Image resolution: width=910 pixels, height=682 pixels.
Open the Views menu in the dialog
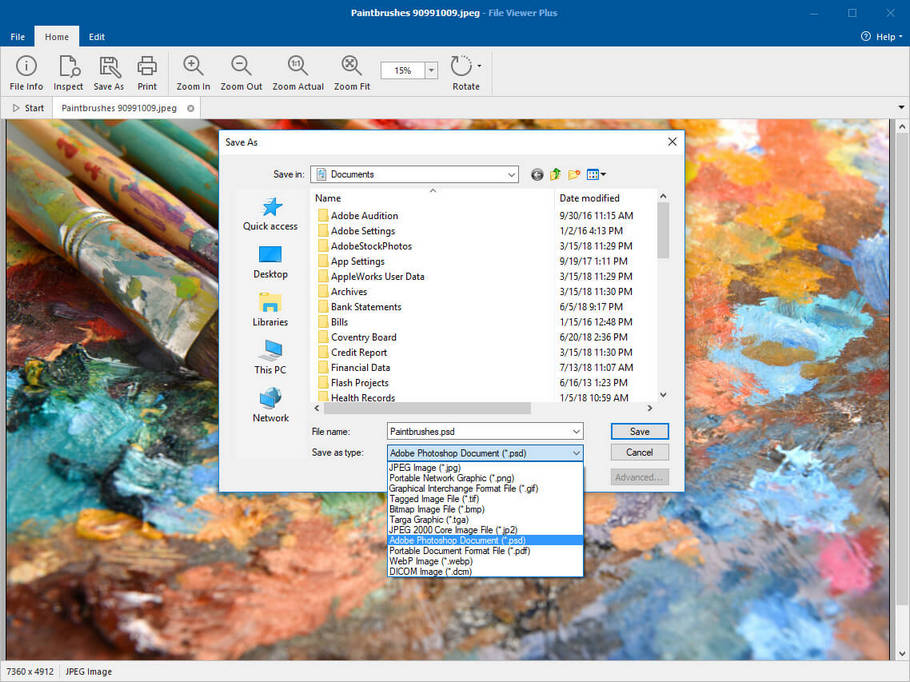pos(594,174)
